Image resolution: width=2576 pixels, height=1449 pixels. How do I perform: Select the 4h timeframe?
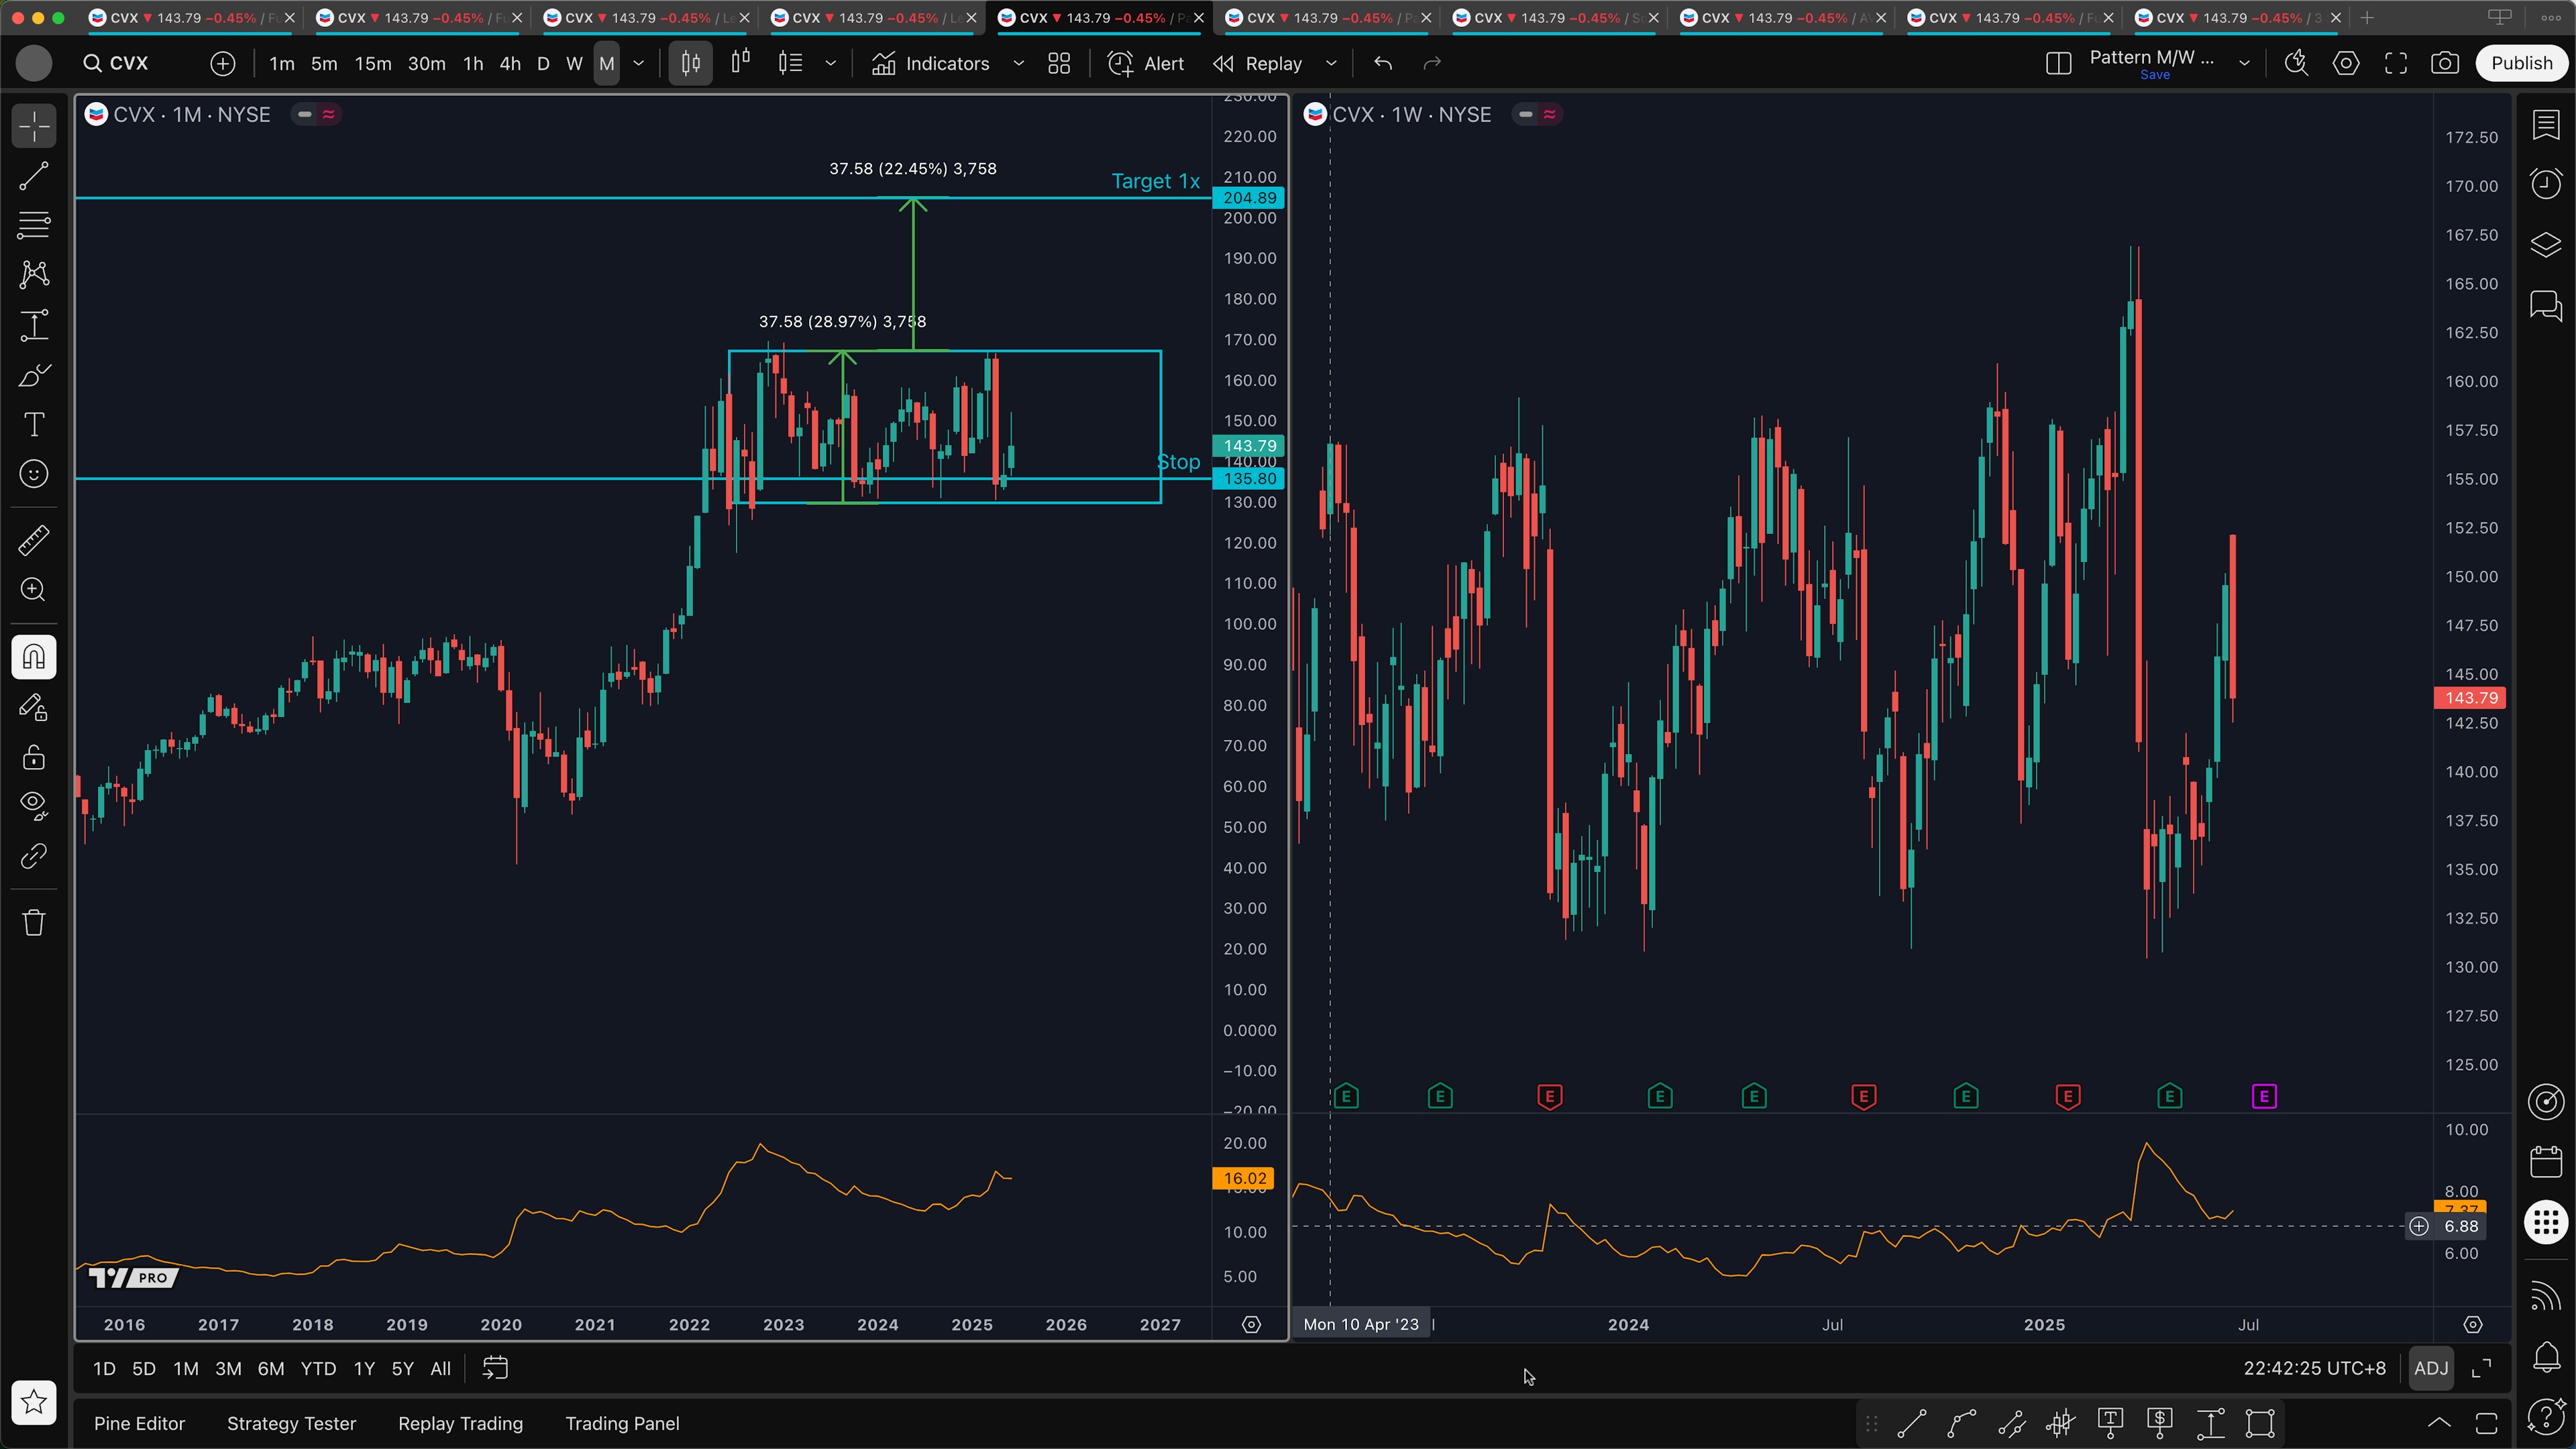point(510,63)
